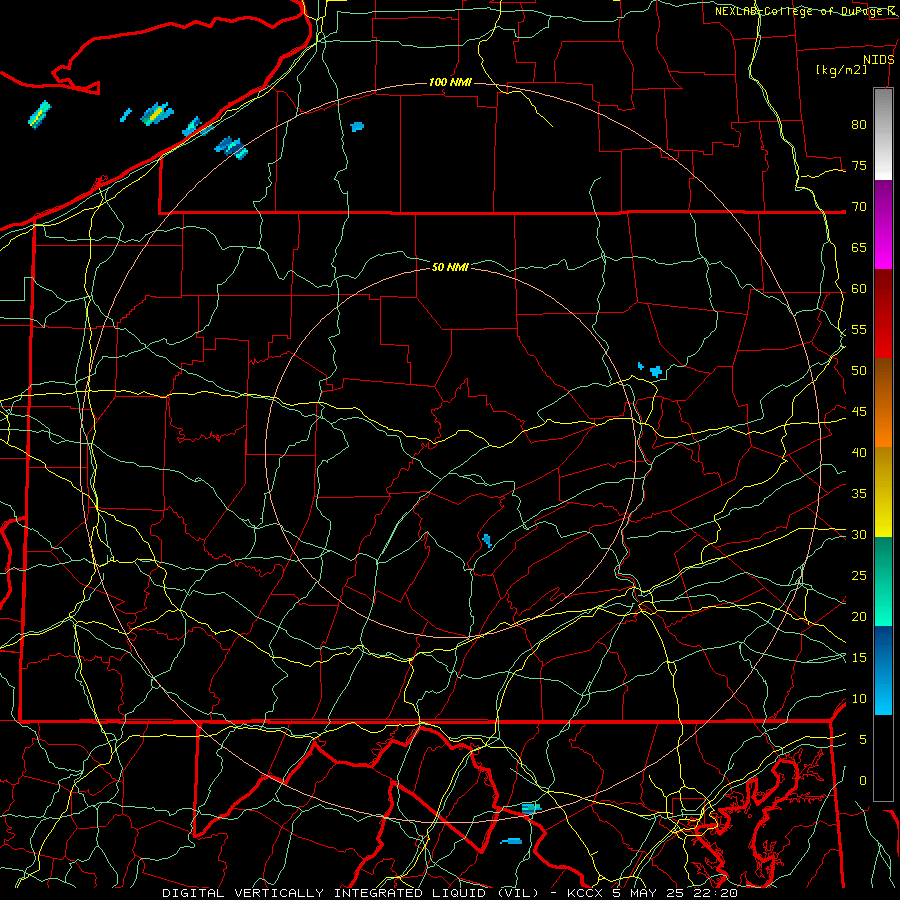This screenshot has height=900, width=900.
Task: Click the scale value "65"
Action: [859, 248]
